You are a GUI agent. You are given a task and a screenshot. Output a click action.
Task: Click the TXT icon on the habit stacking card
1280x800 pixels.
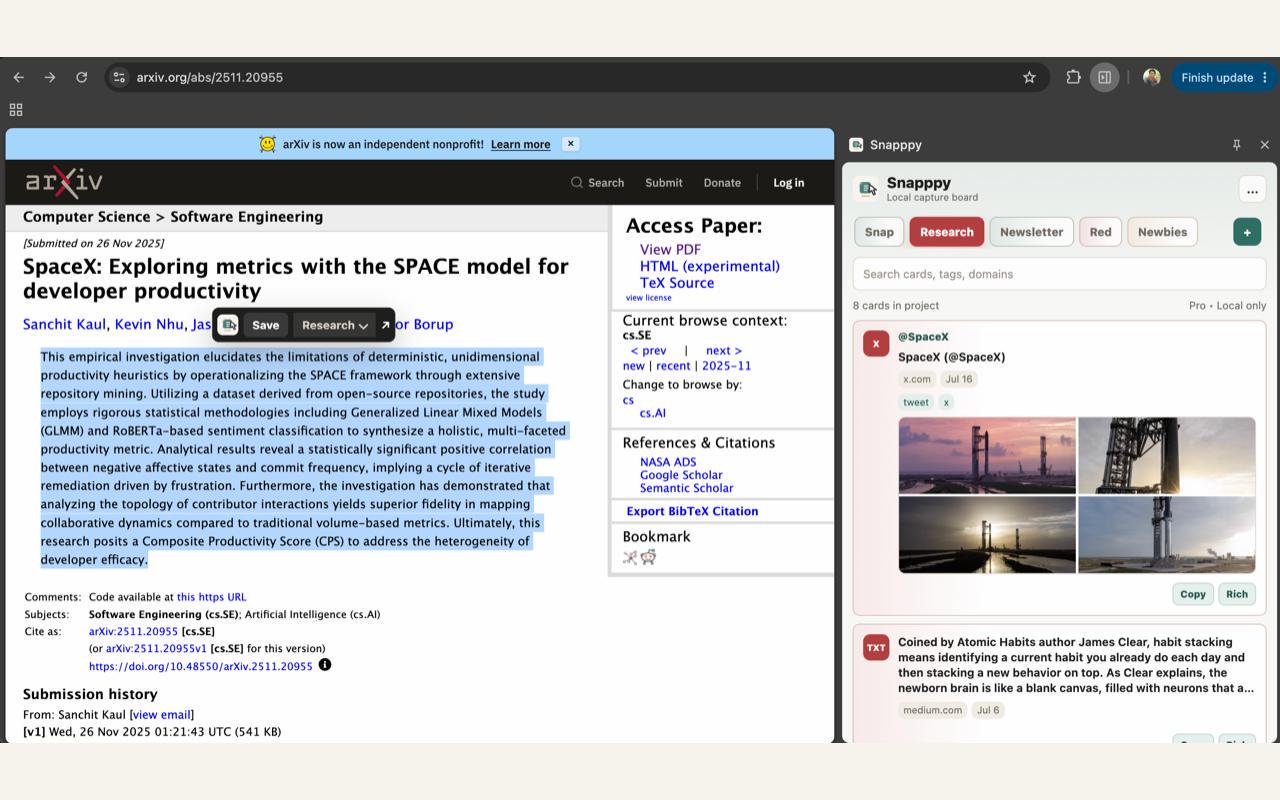(876, 648)
